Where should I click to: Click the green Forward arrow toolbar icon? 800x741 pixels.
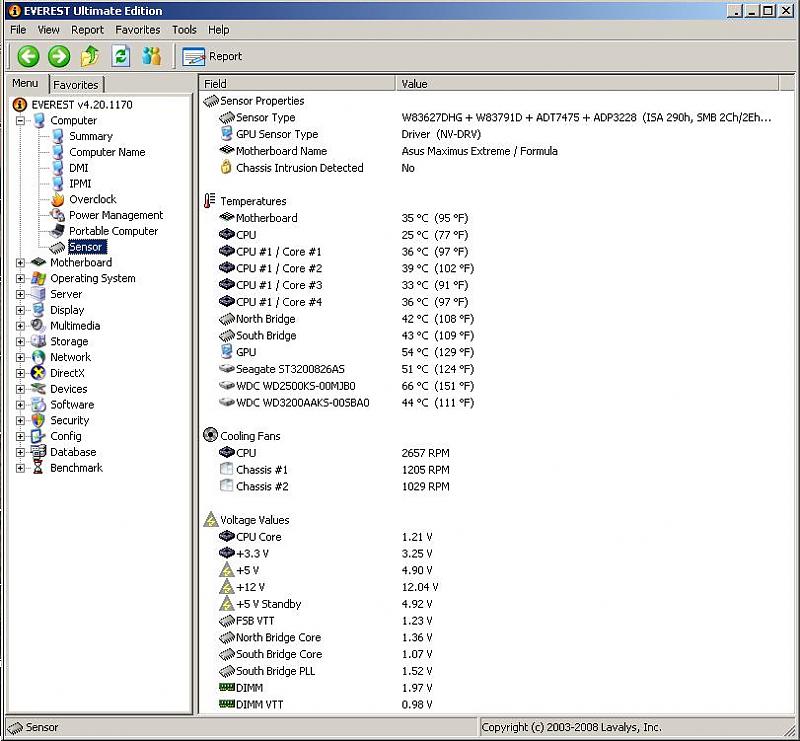coord(59,56)
